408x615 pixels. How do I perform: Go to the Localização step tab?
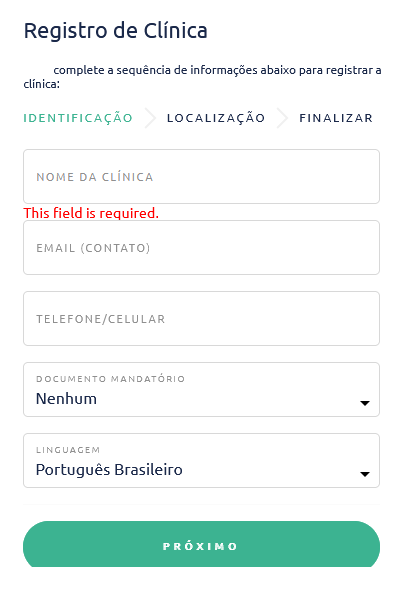point(216,118)
